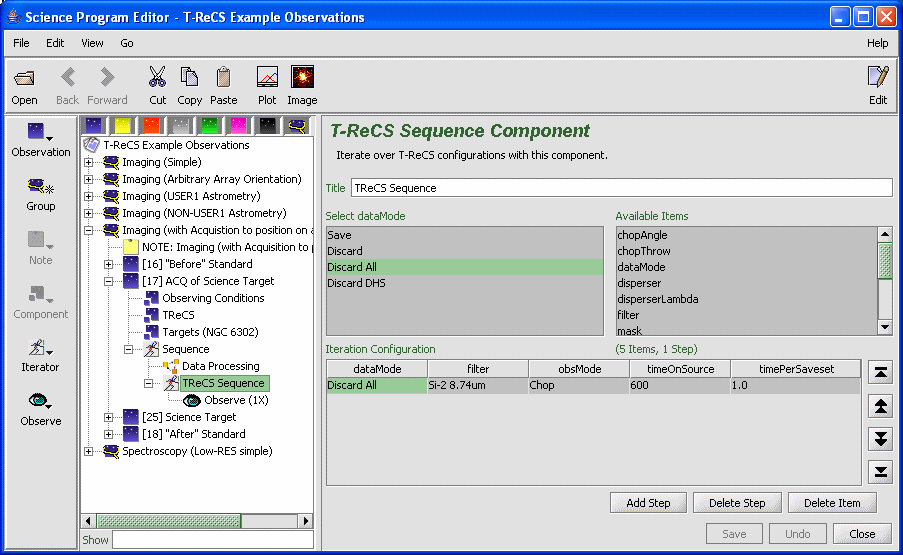903x555 pixels.
Task: Click the Delete Step button
Action: (737, 503)
